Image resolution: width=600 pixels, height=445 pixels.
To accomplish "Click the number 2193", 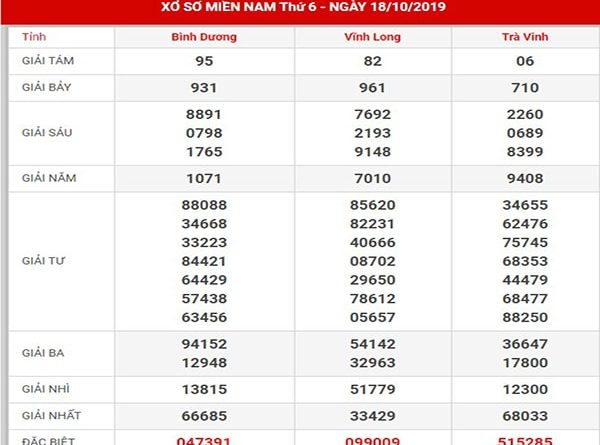I will (372, 133).
